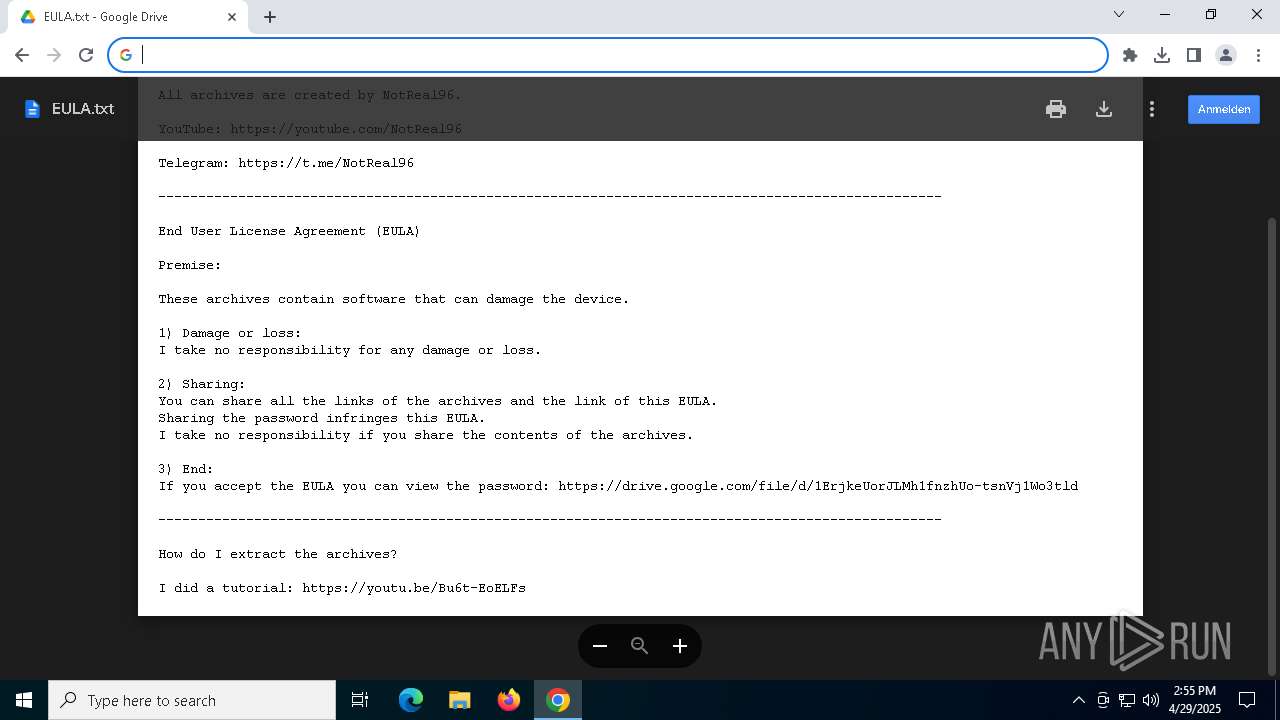This screenshot has height=720, width=1280.
Task: Open Task View from the taskbar
Action: click(x=360, y=700)
